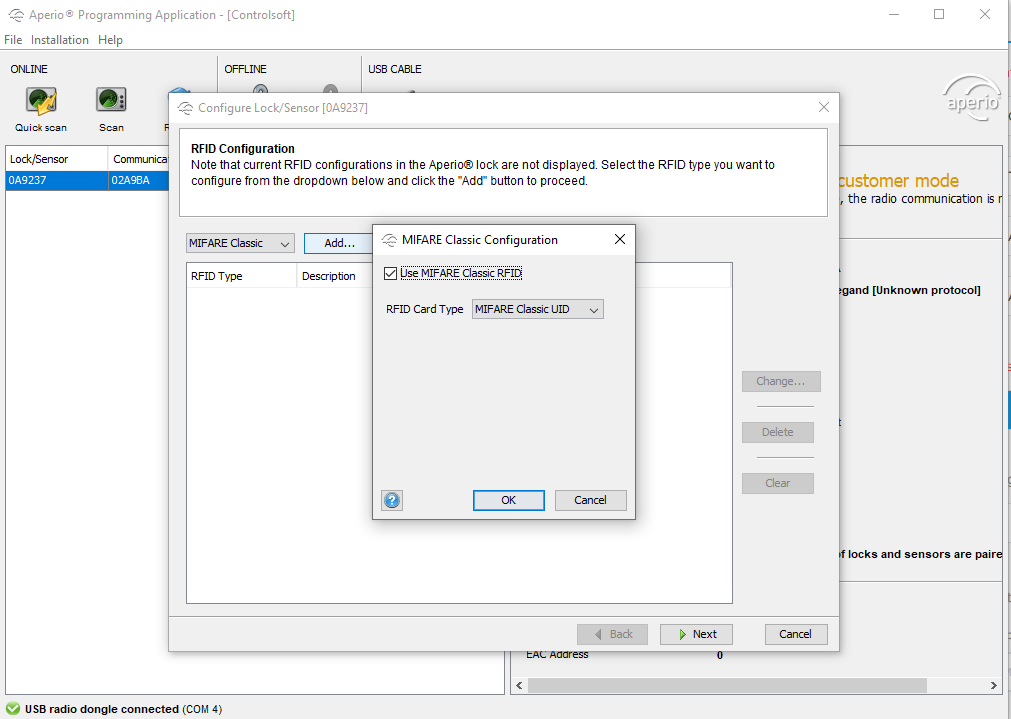Click the horizontal scrollbar thumb

point(727,685)
